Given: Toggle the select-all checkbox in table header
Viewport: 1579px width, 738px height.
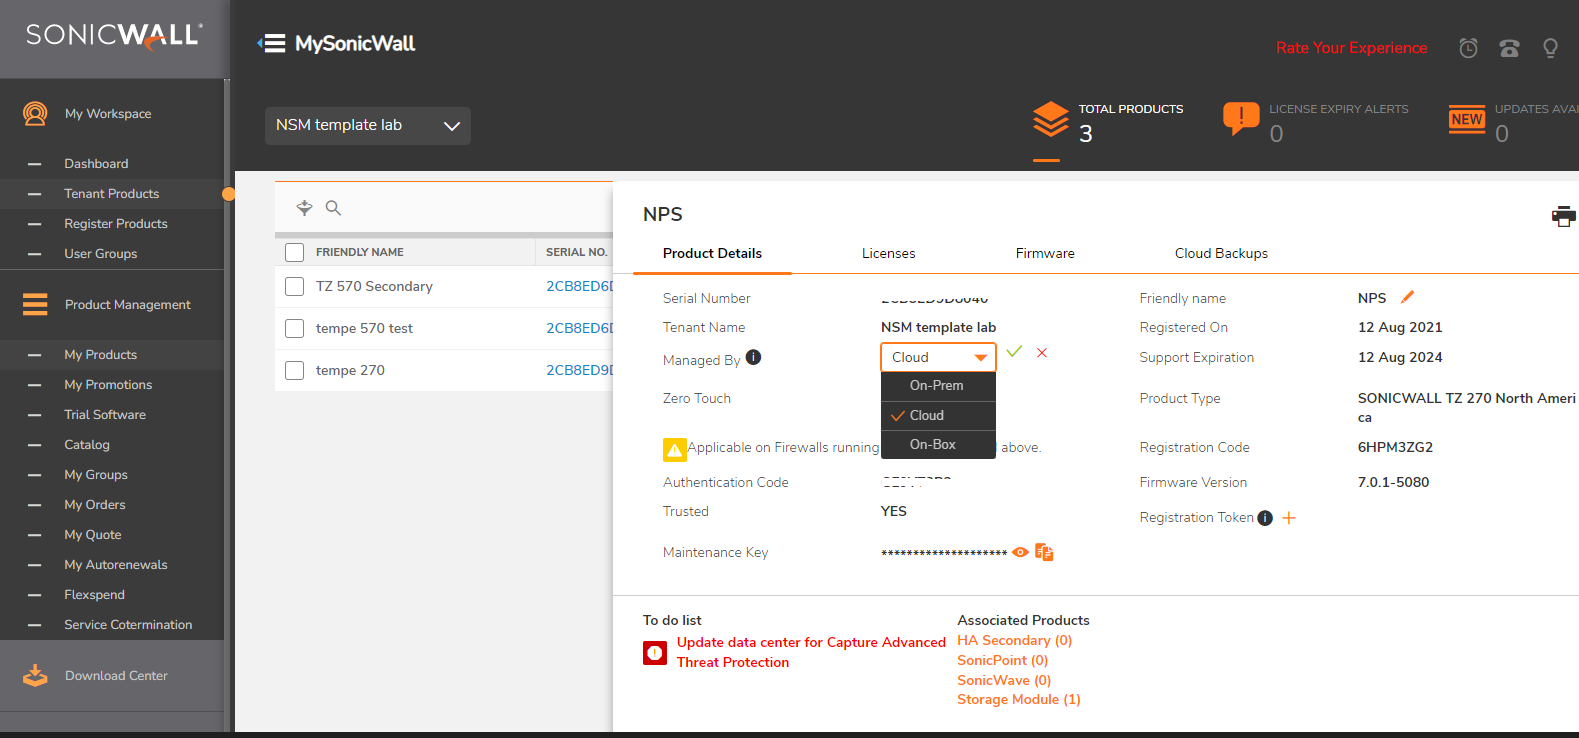Looking at the screenshot, I should click(295, 252).
